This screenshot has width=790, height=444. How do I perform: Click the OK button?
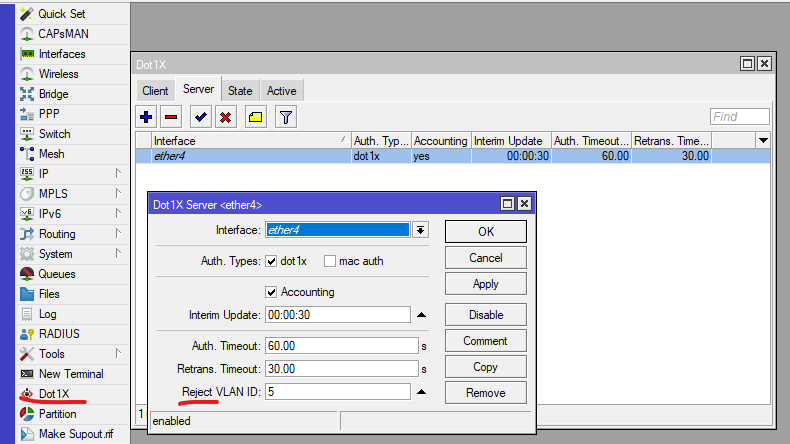(486, 232)
